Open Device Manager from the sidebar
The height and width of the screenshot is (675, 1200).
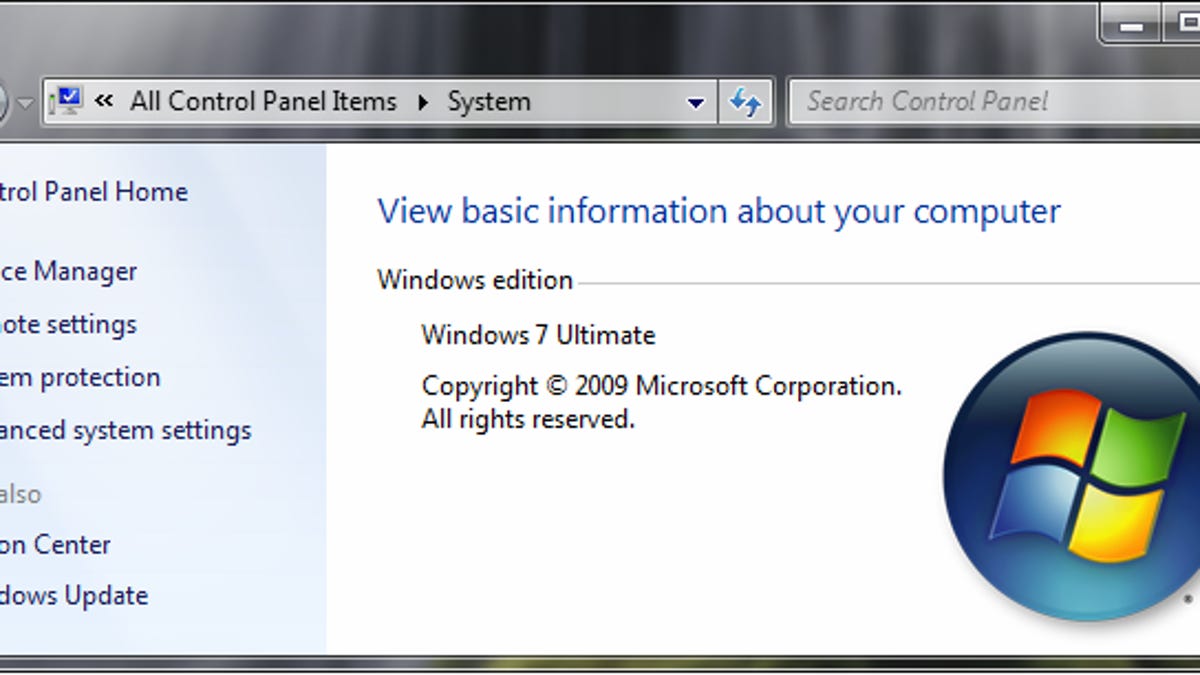pos(68,271)
